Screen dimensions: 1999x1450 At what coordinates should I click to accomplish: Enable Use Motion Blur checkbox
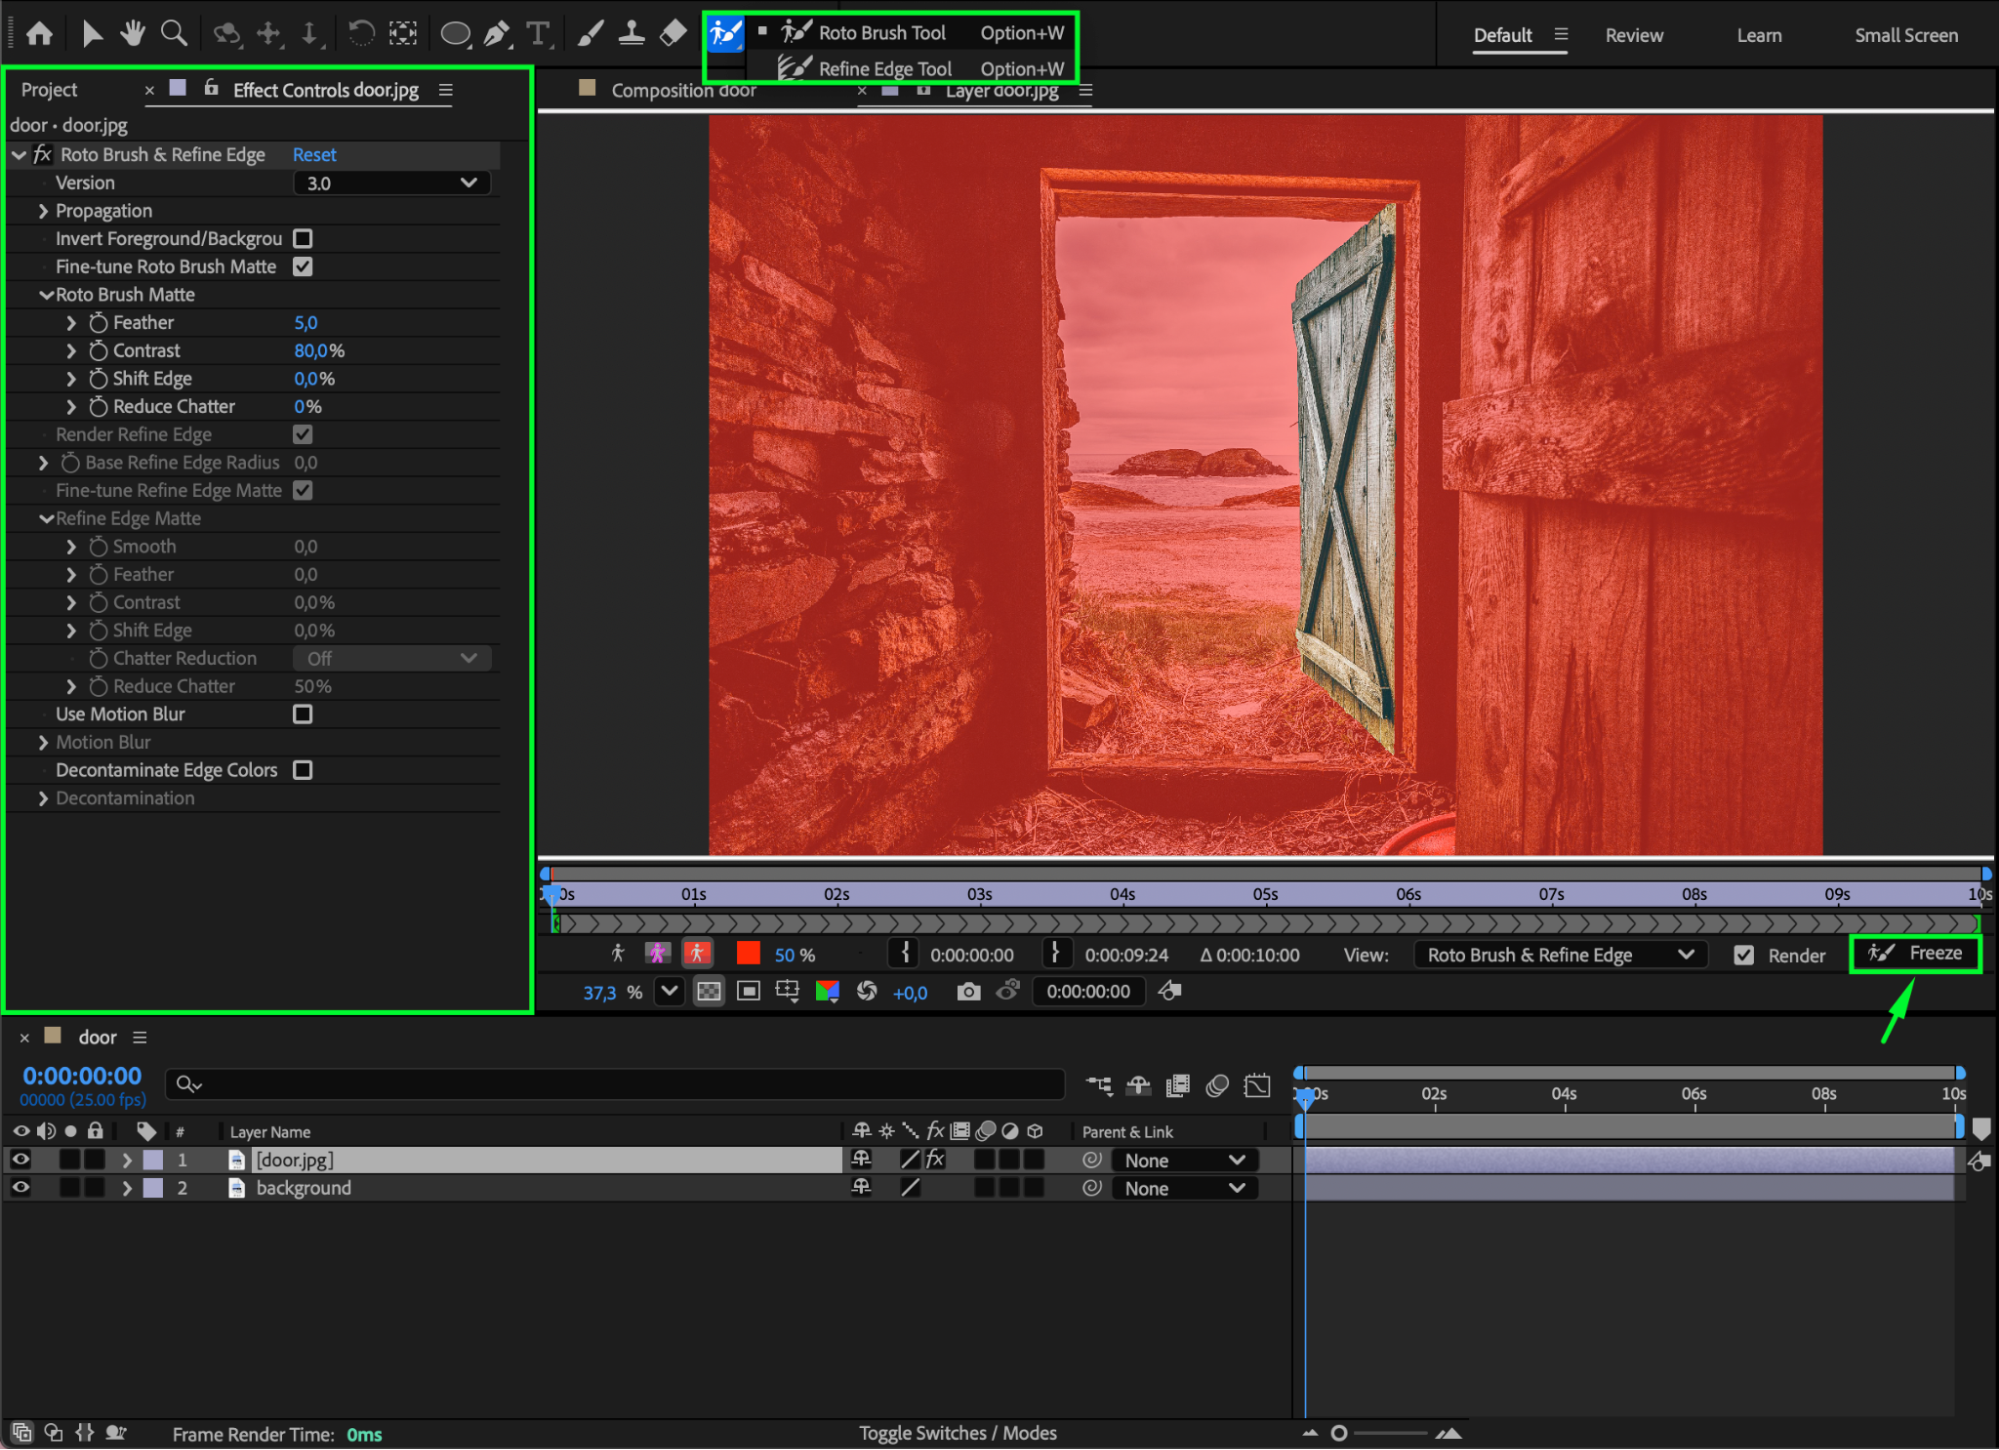[303, 714]
